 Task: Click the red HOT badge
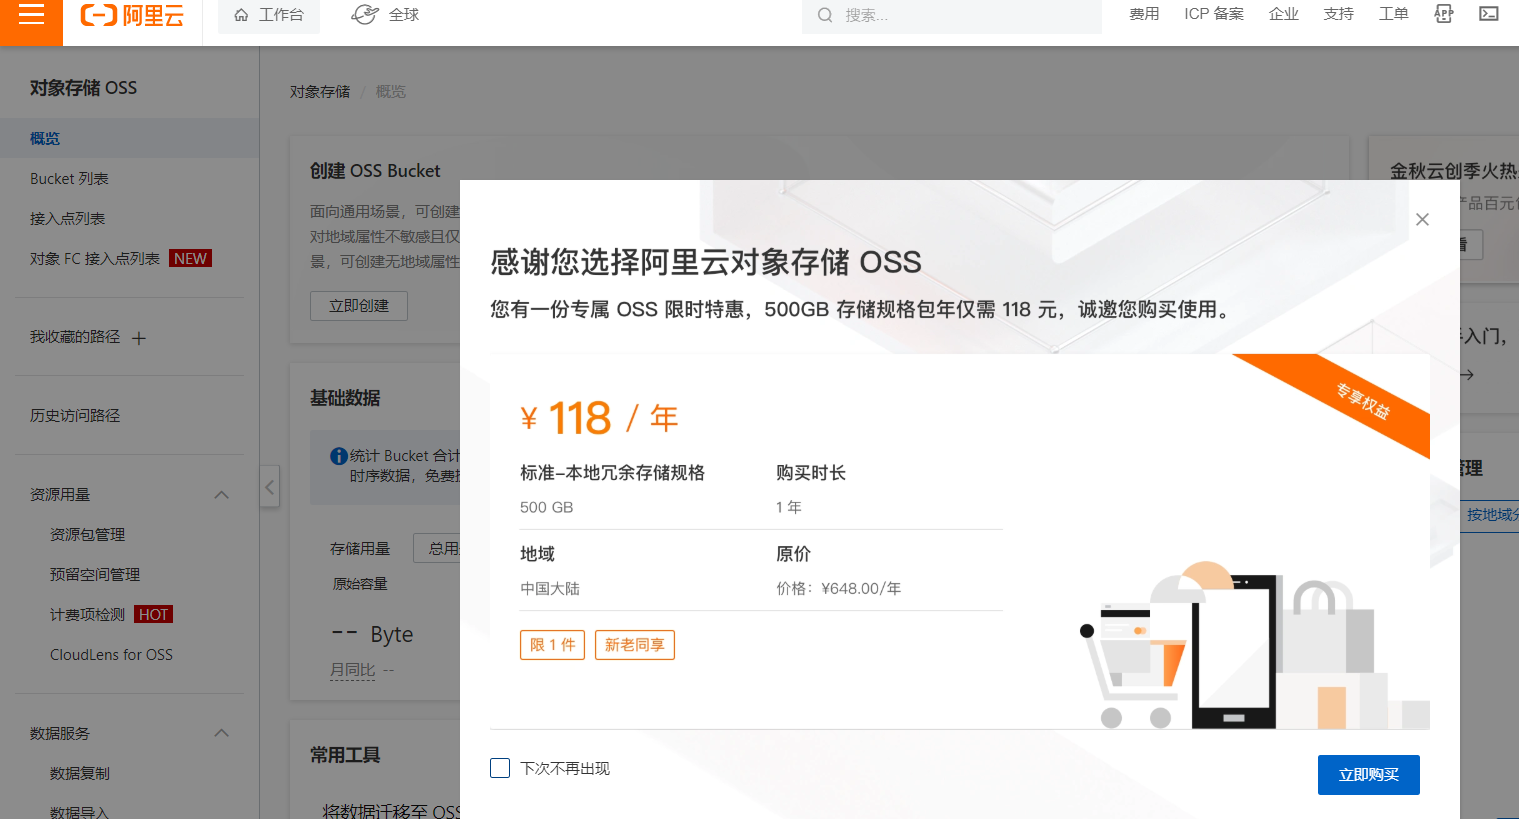pyautogui.click(x=154, y=614)
